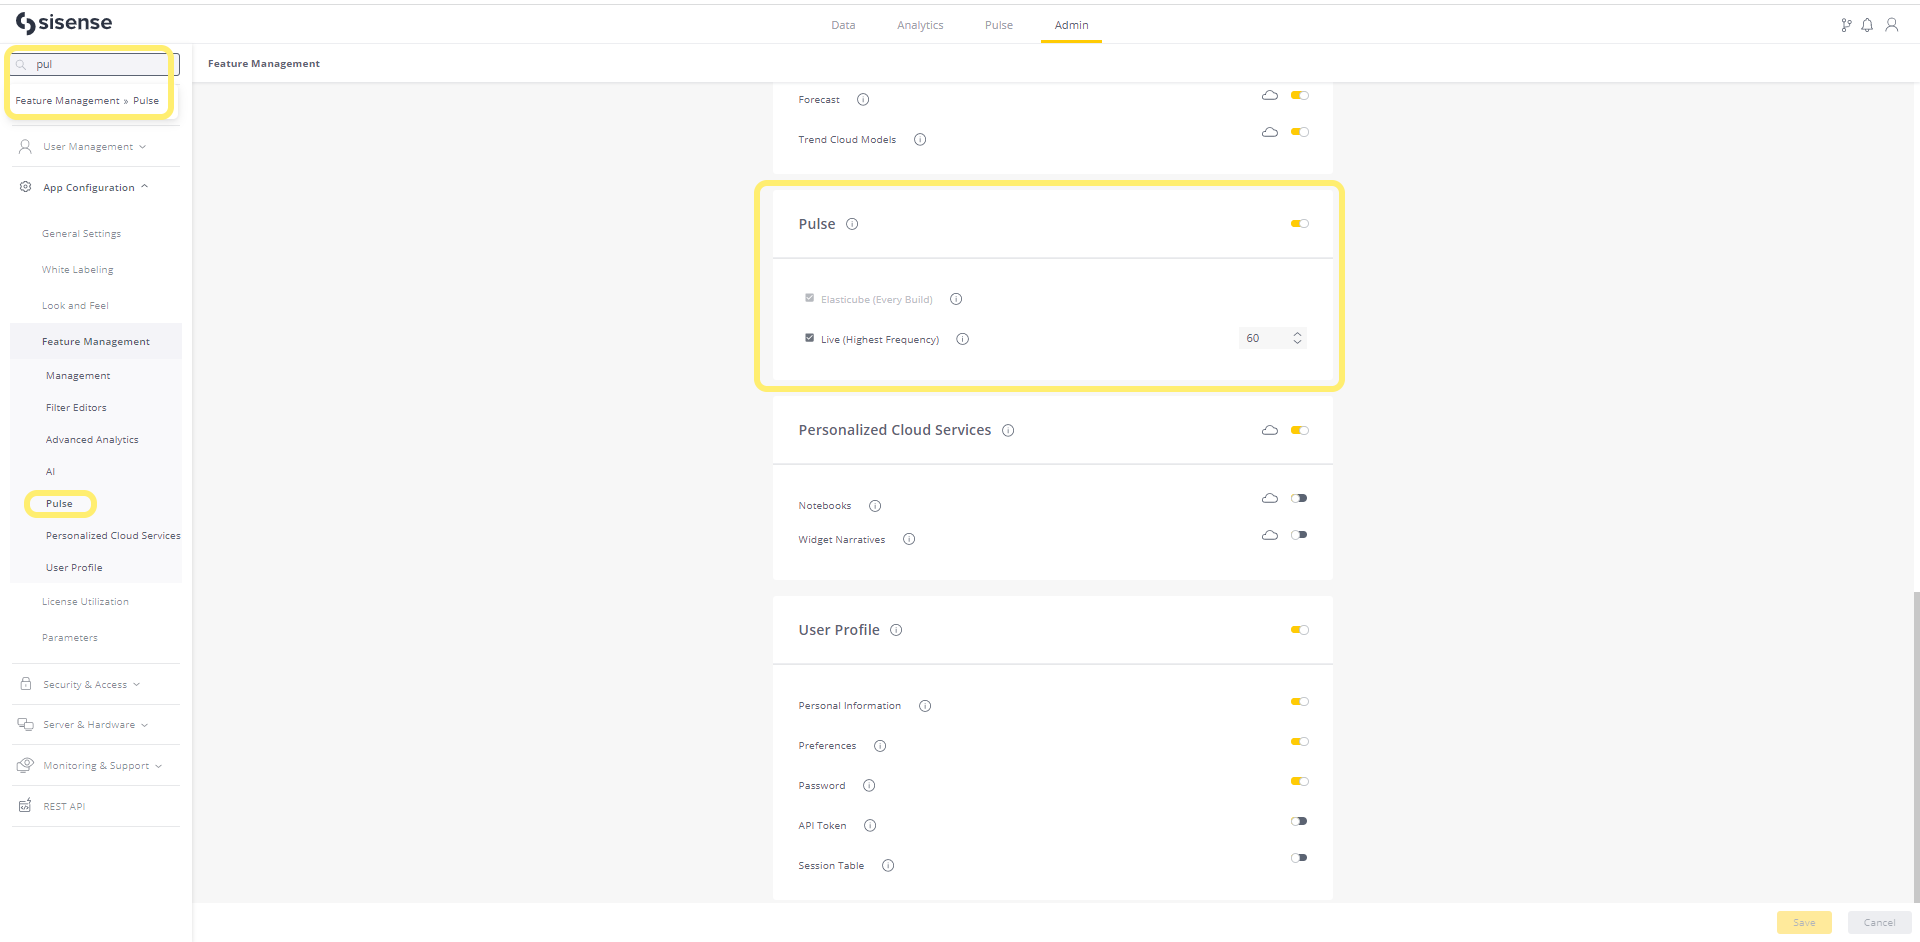Click the Elasticube (Every Build) checkbox
Image resolution: width=1920 pixels, height=942 pixels.
pyautogui.click(x=810, y=298)
